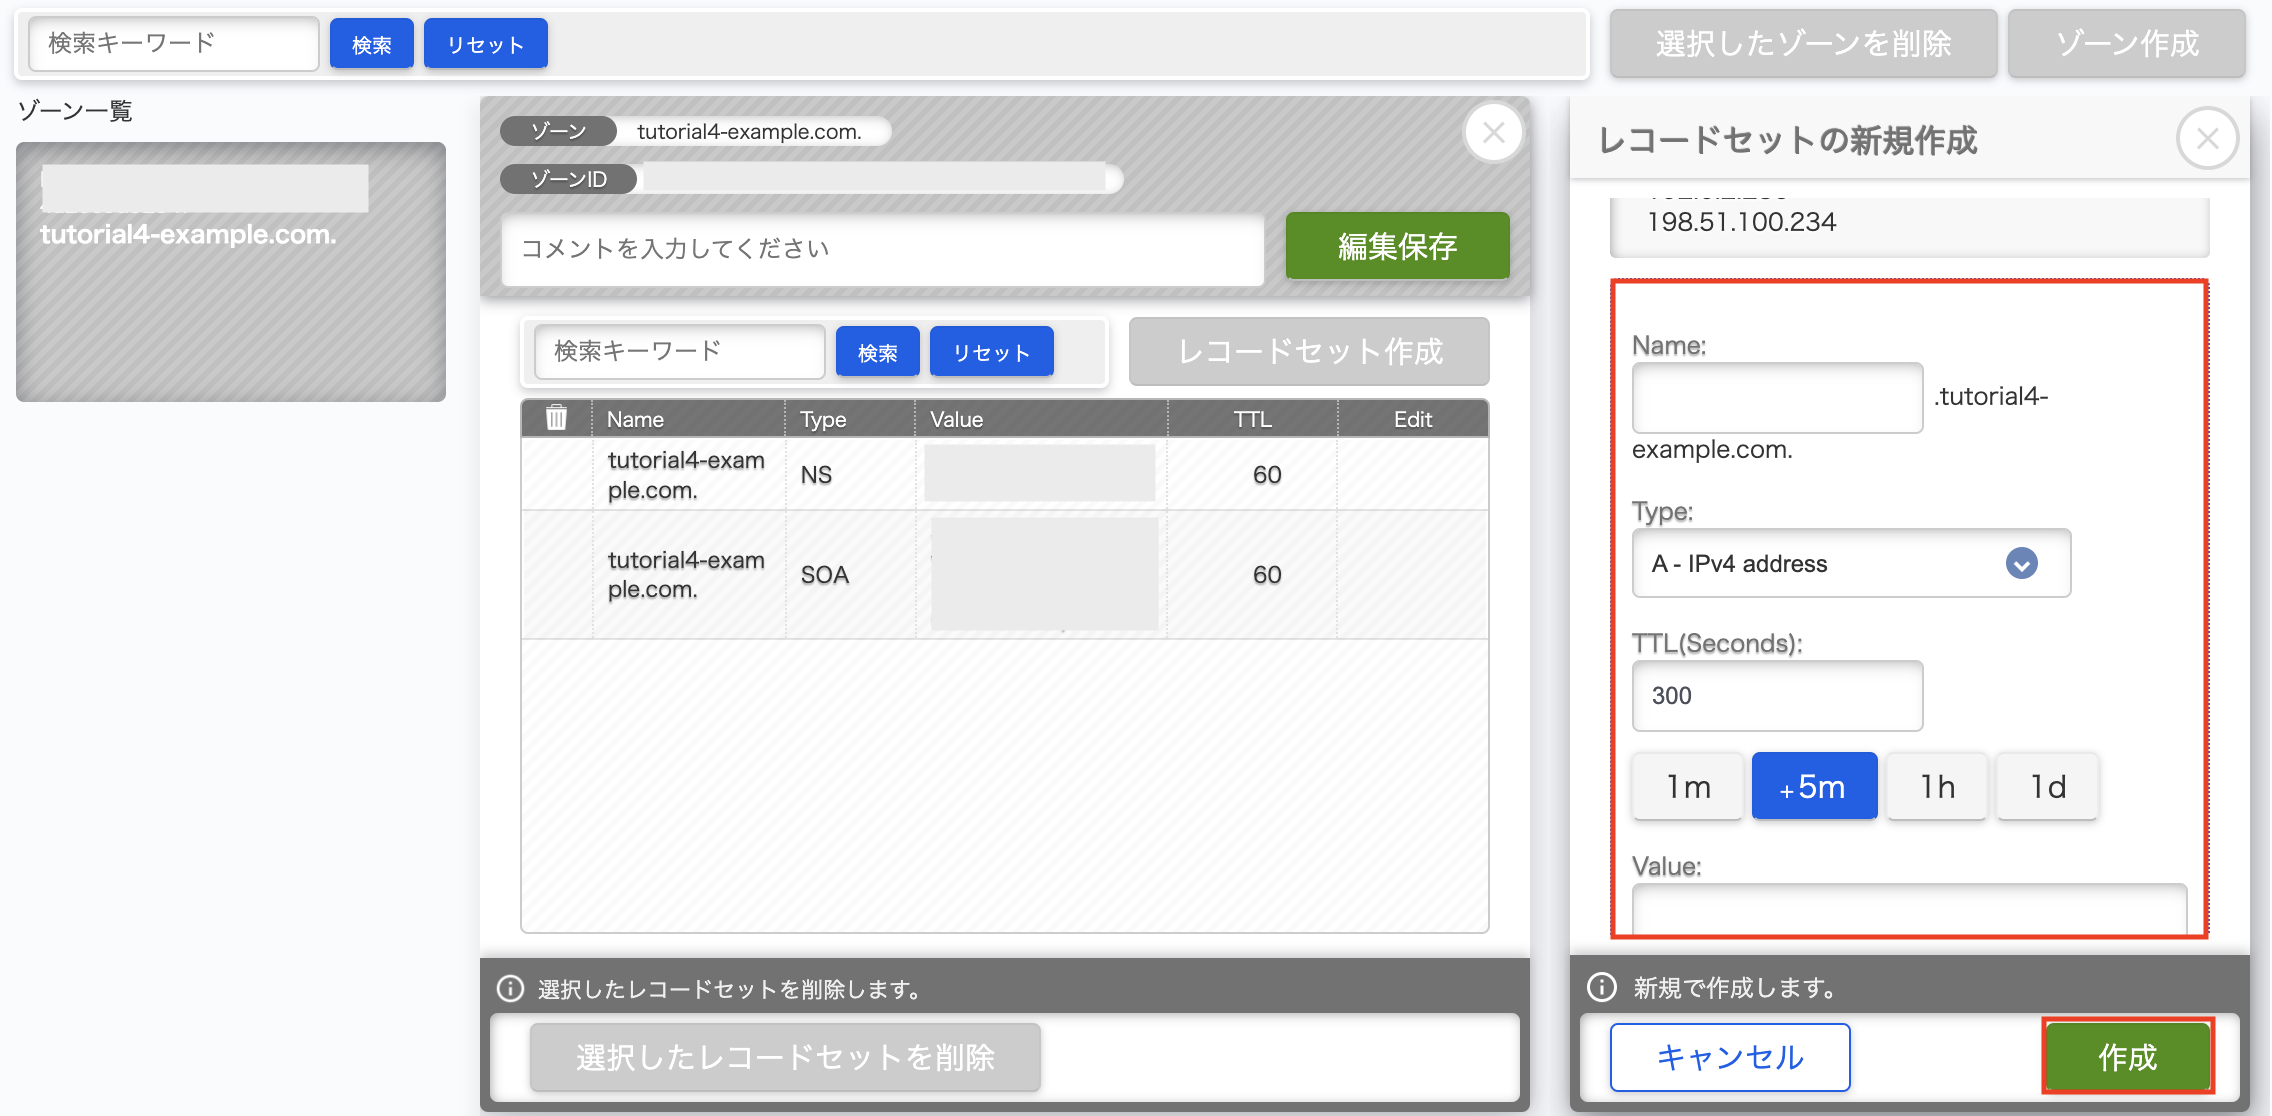Select the 1h TTL preset
2272x1116 pixels.
[1937, 787]
